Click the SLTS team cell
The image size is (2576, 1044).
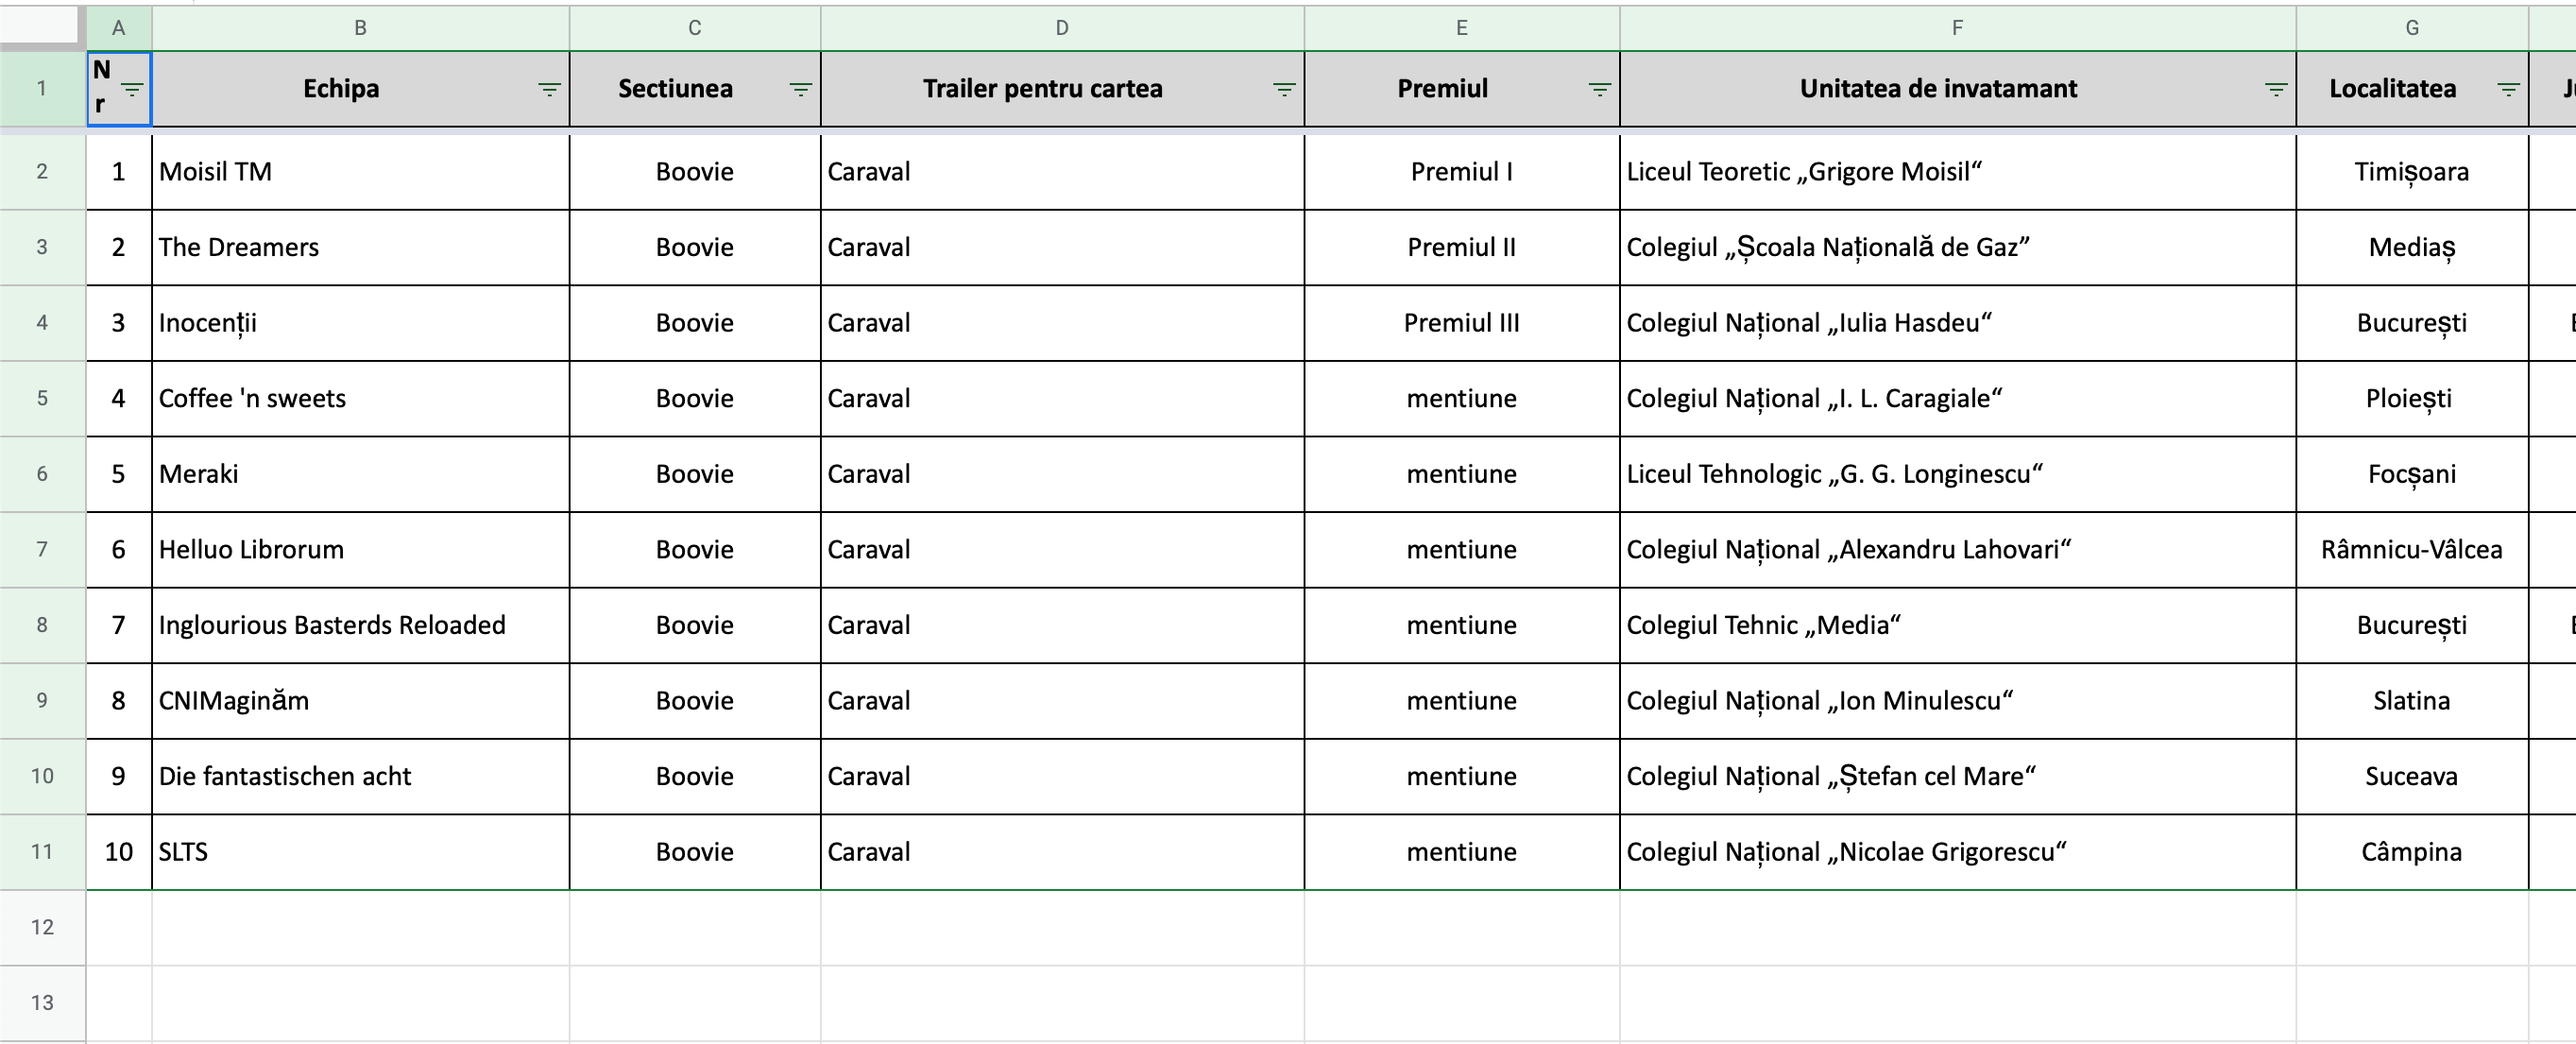tap(361, 852)
